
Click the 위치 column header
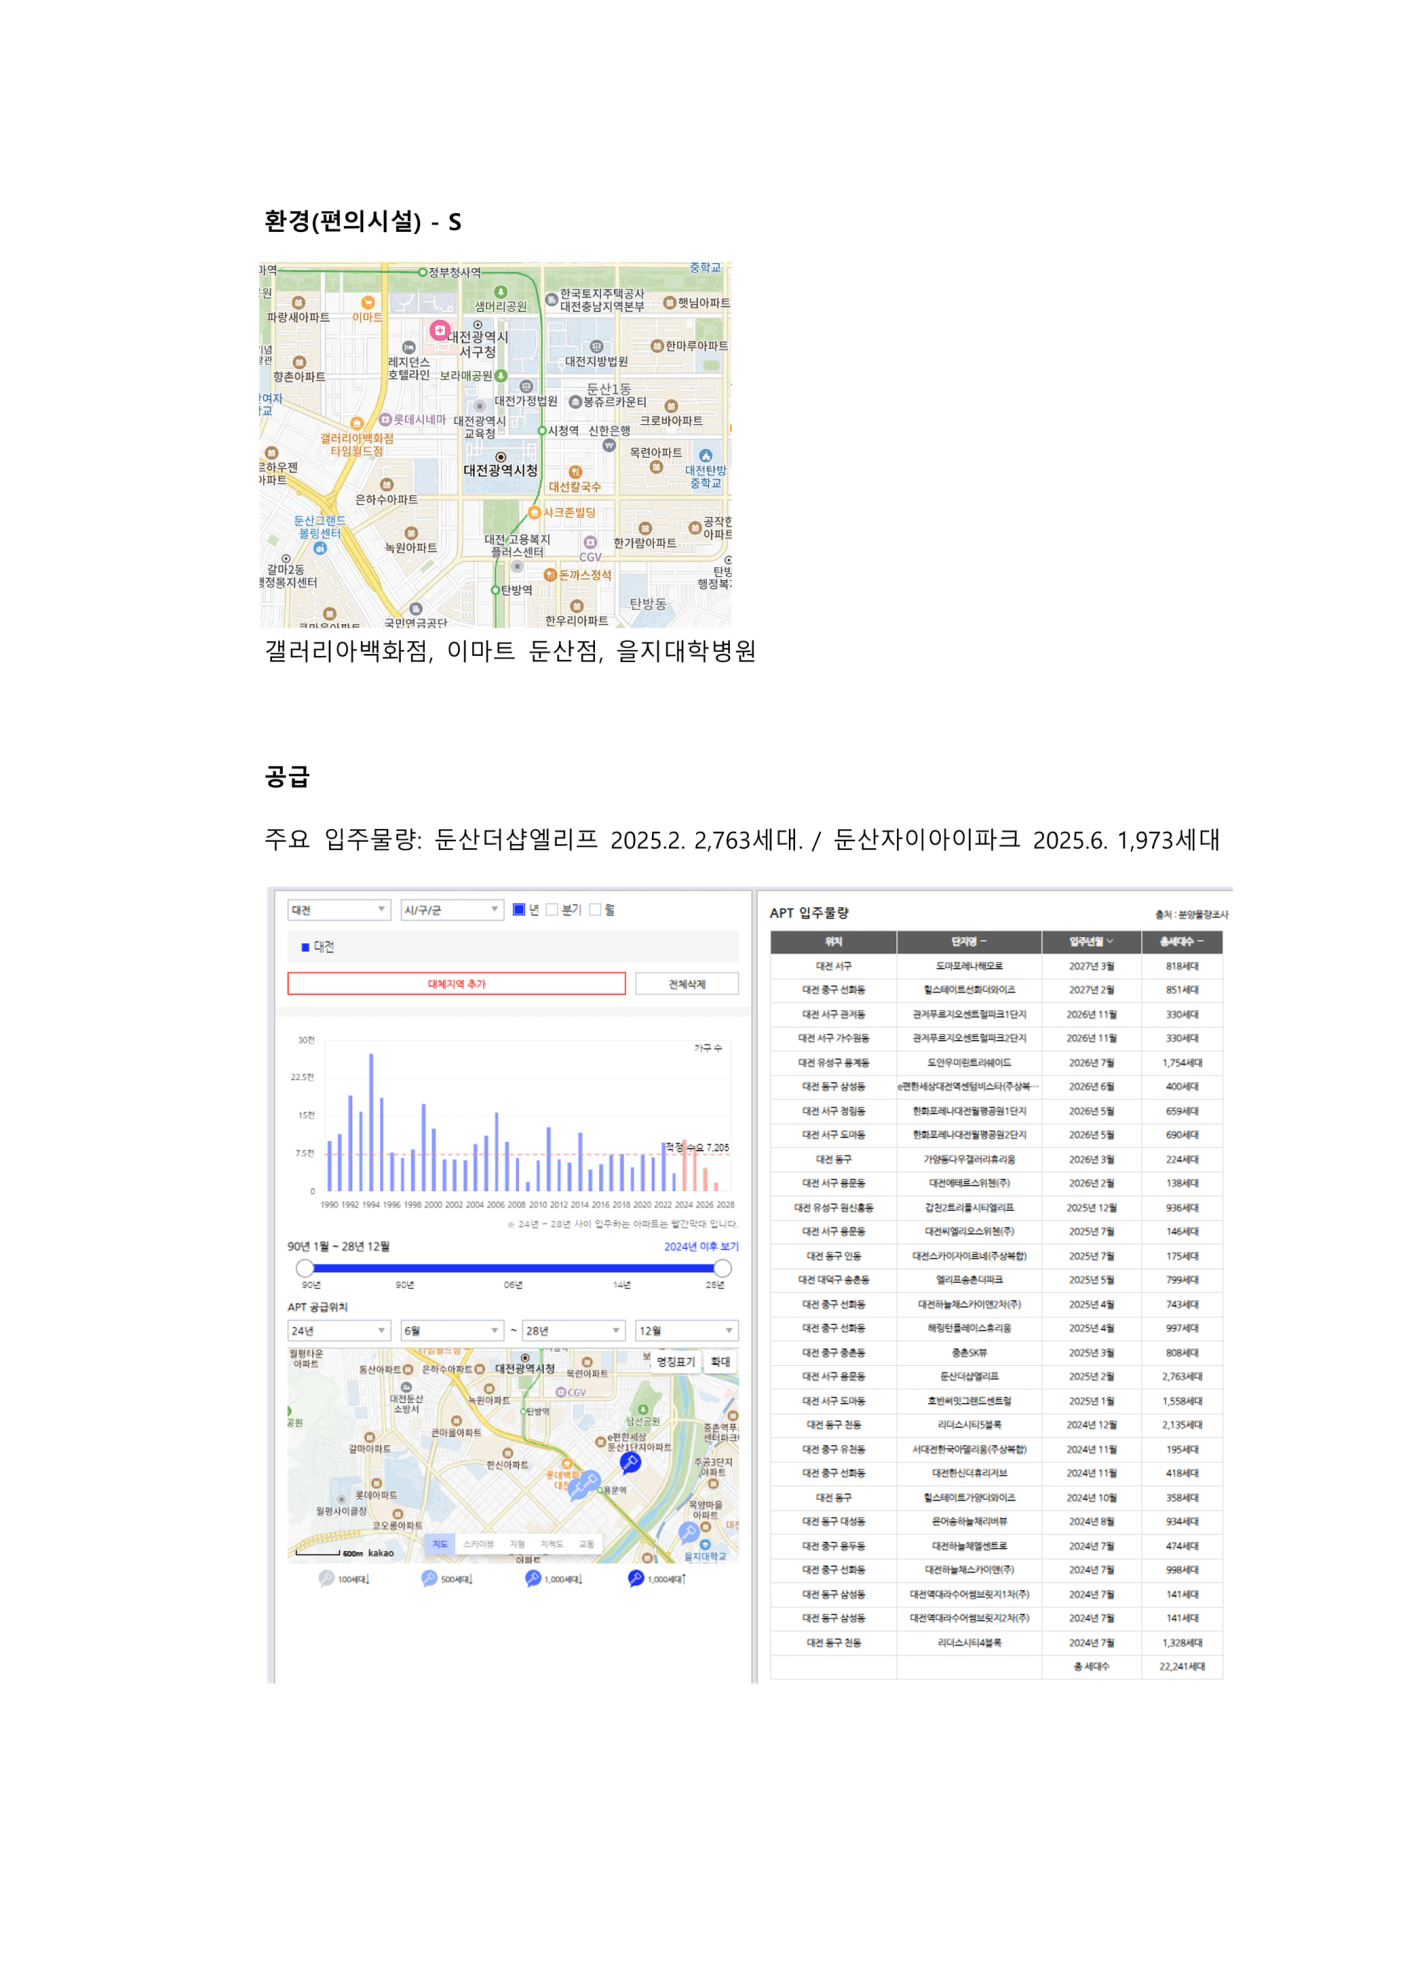[833, 942]
